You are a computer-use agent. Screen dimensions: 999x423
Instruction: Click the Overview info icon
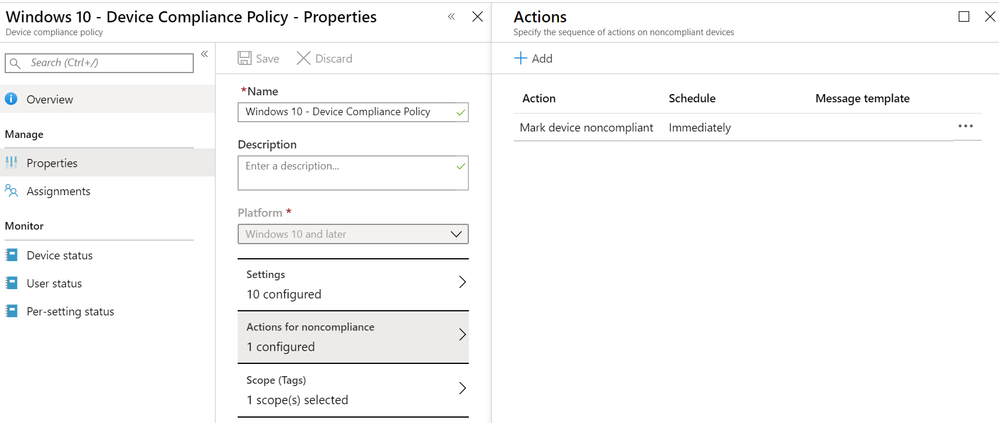click(11, 99)
